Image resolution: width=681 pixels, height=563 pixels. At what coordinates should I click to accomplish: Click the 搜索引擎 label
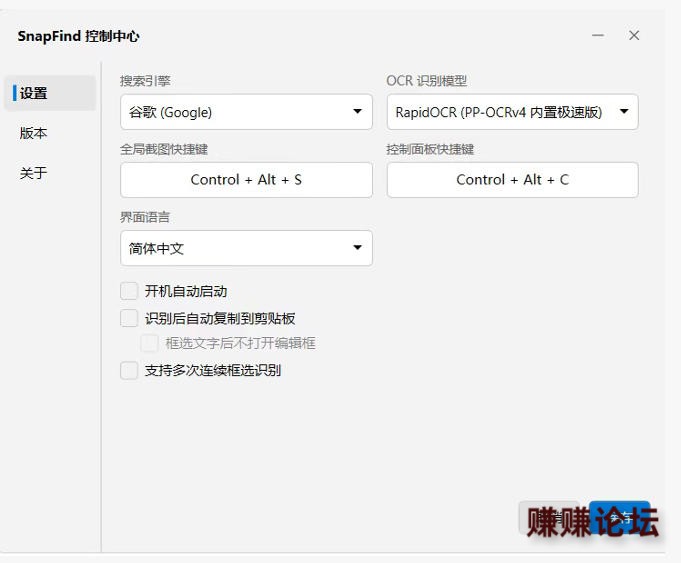coord(145,81)
